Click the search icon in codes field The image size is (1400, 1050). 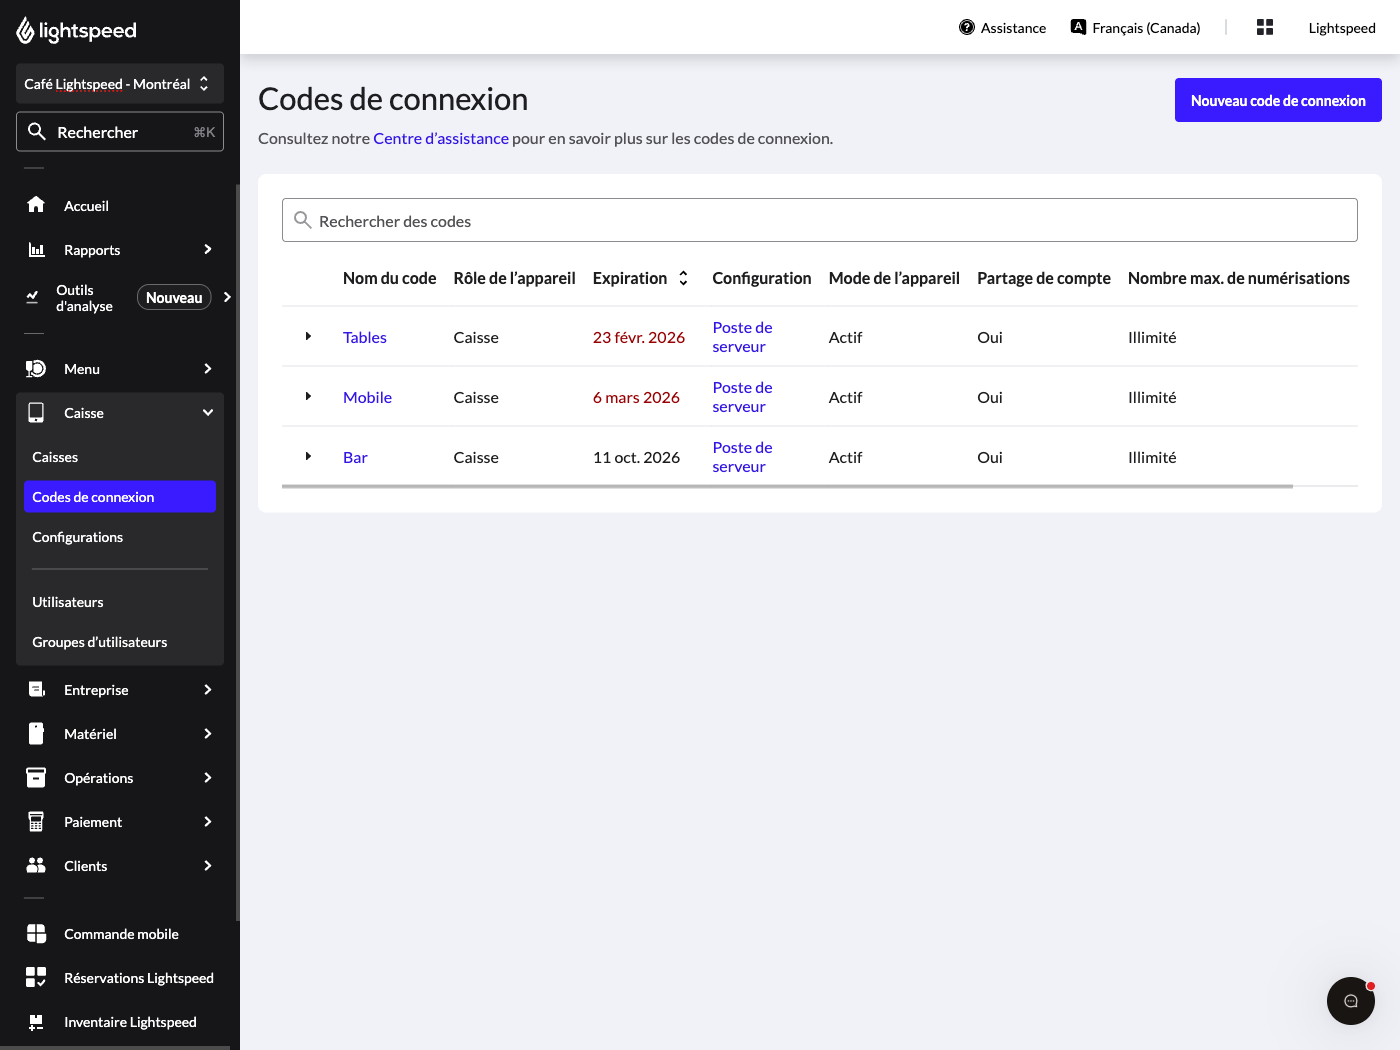coord(303,220)
